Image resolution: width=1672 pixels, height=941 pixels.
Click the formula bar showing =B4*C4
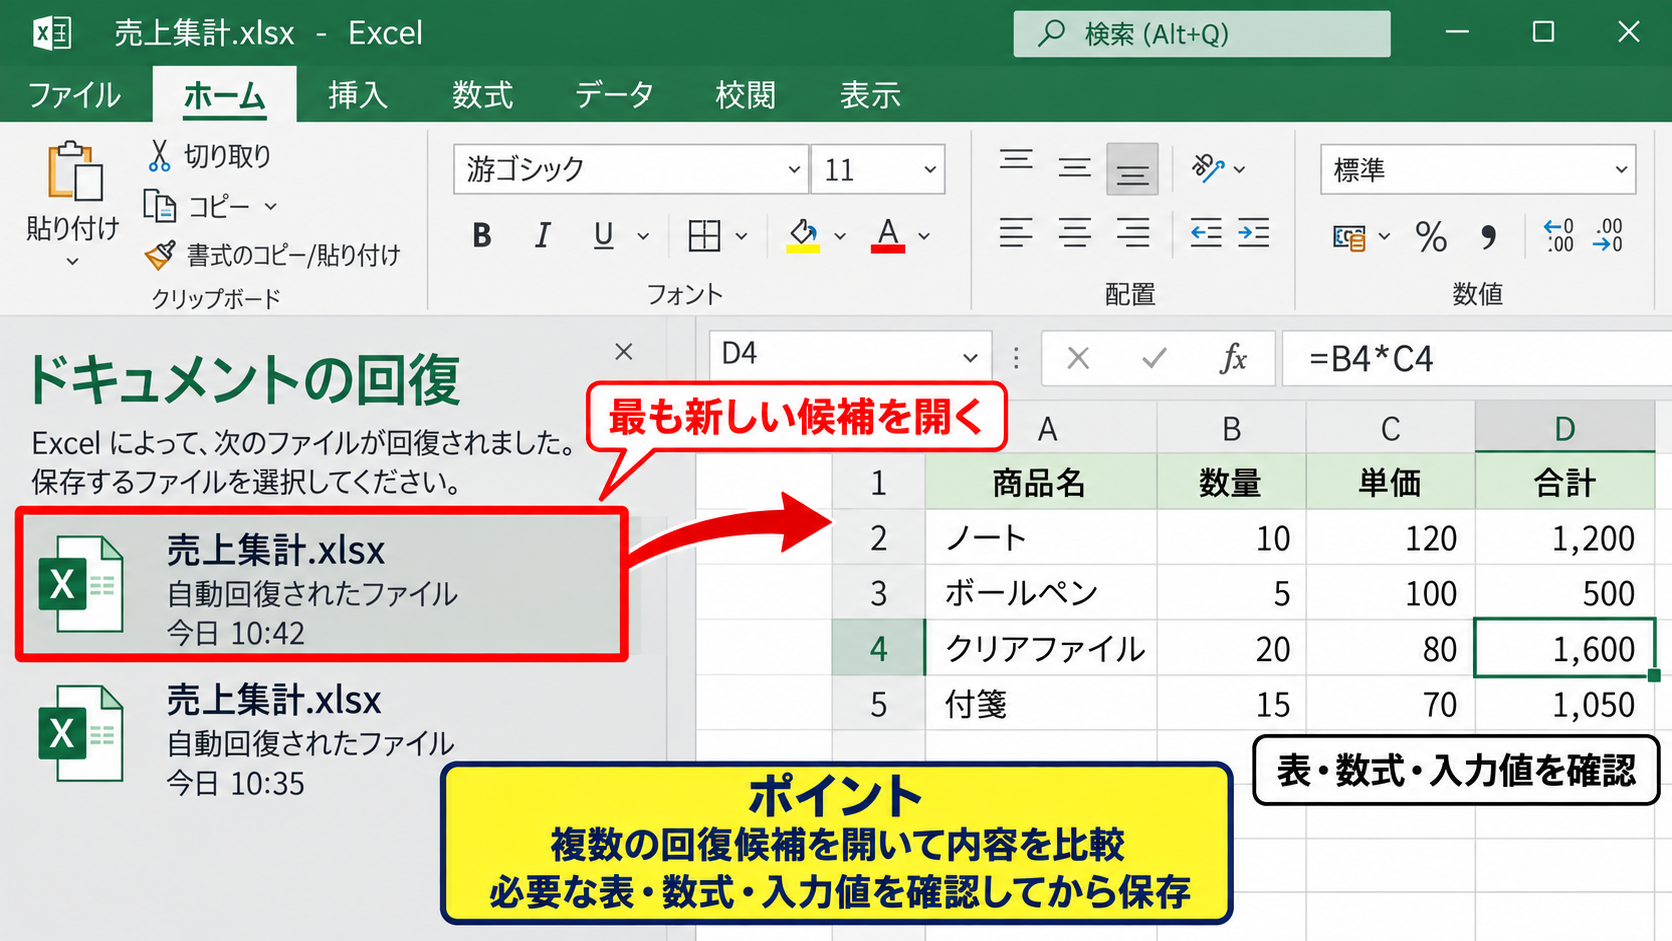1476,358
